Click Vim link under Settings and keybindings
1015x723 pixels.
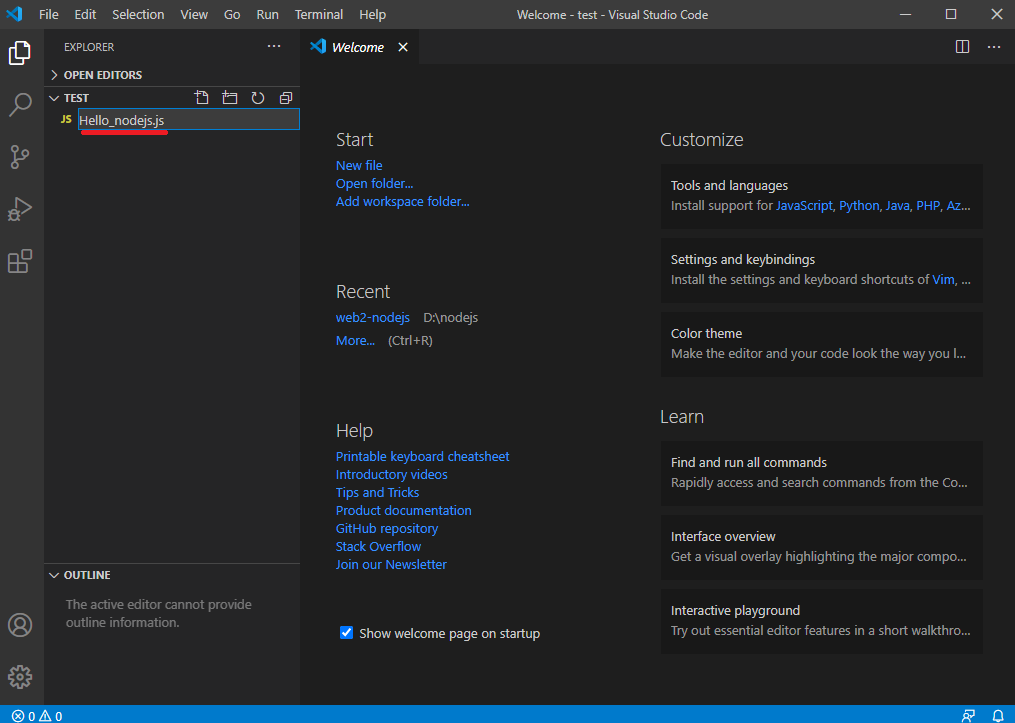943,280
